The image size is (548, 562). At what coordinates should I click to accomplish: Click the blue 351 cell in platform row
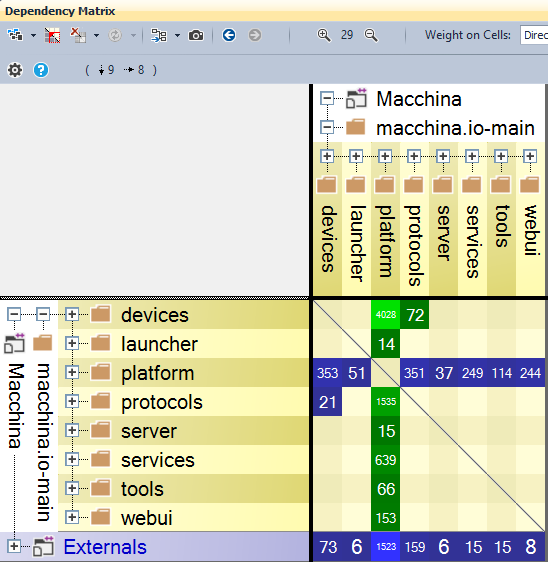click(414, 373)
